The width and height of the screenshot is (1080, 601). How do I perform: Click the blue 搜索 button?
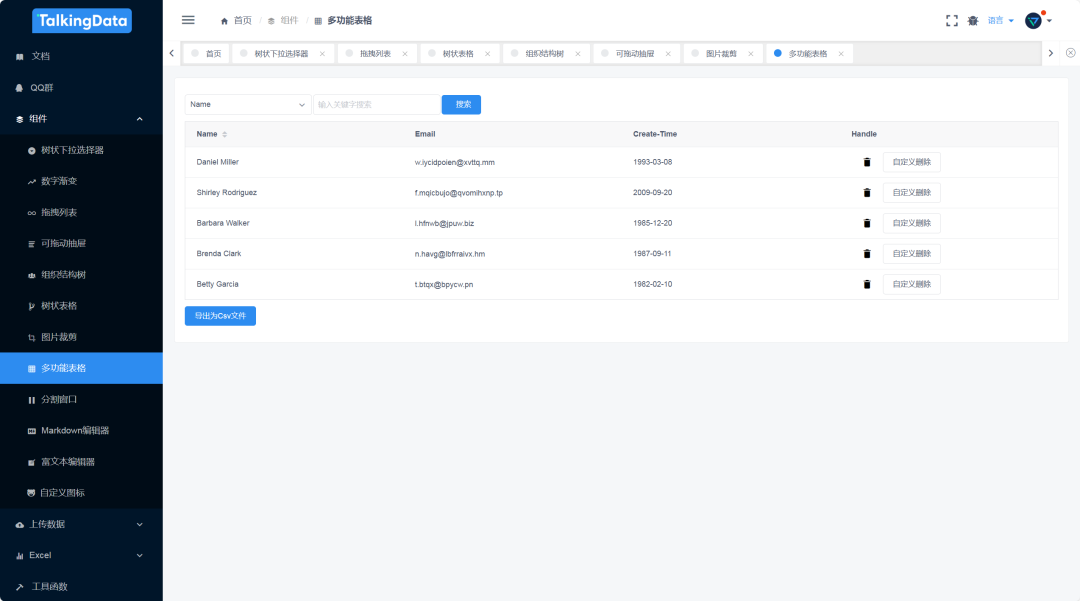point(461,105)
